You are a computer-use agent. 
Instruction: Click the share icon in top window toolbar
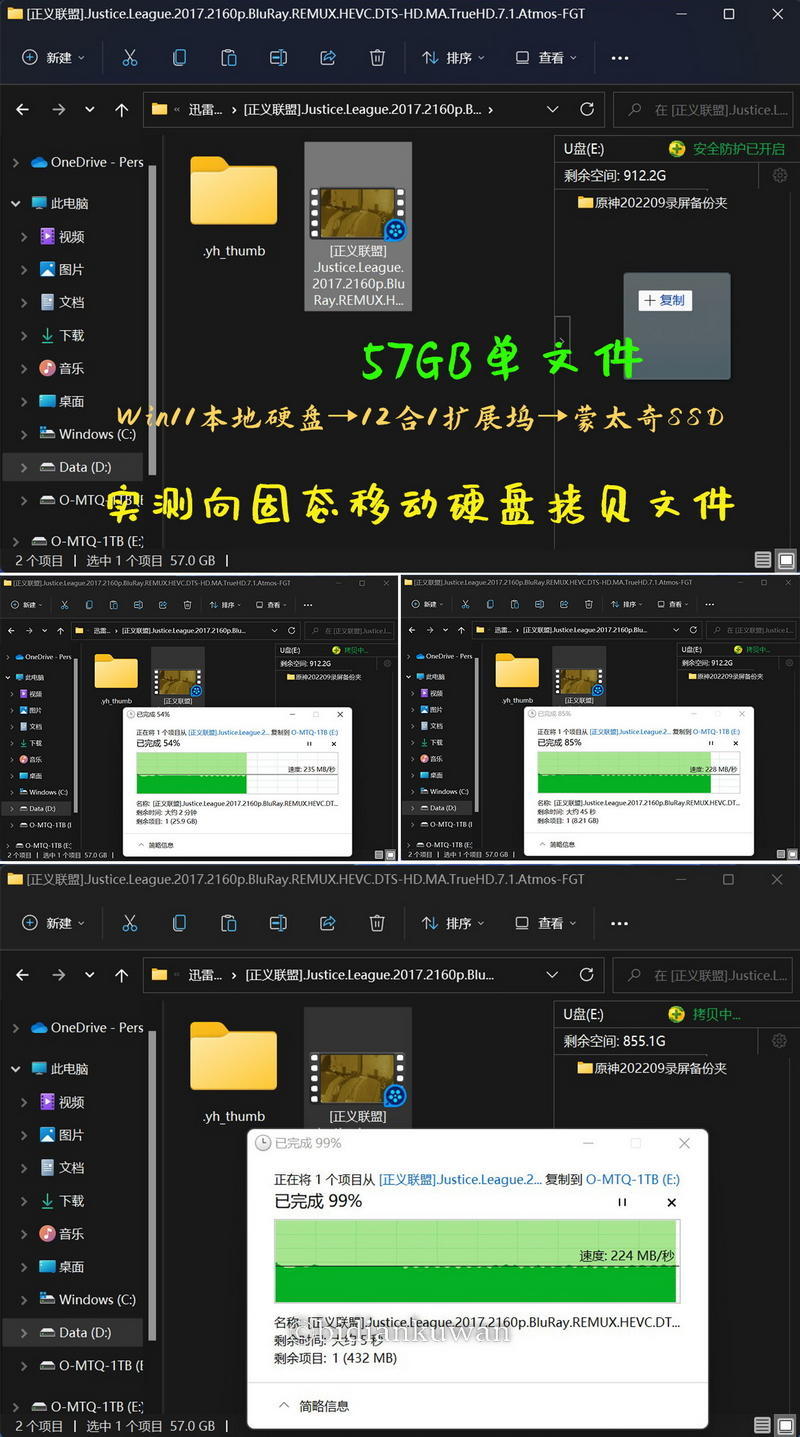pos(328,58)
